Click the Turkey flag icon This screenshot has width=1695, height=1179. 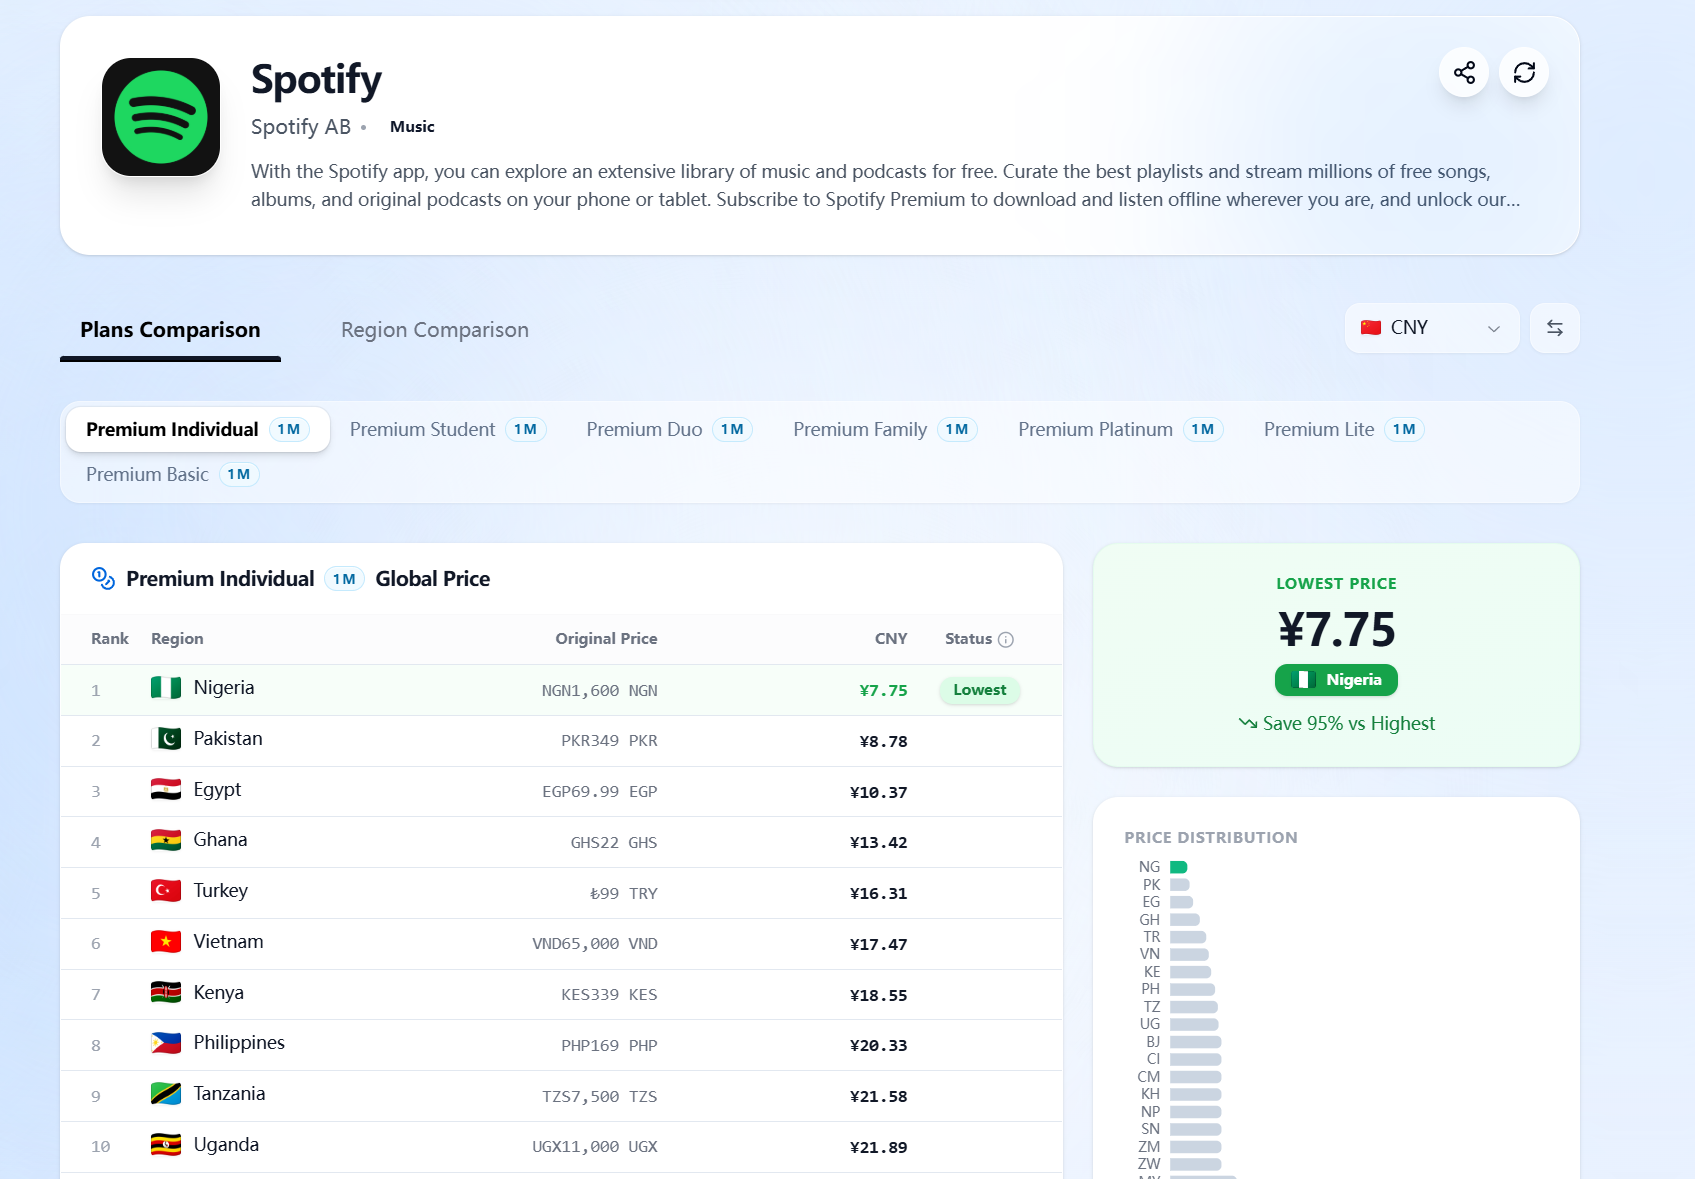(x=166, y=891)
